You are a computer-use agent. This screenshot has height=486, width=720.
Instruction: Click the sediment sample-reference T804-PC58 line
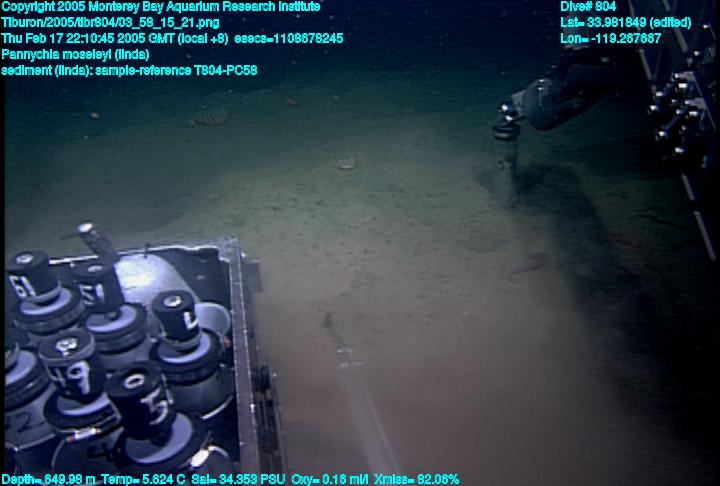129,70
